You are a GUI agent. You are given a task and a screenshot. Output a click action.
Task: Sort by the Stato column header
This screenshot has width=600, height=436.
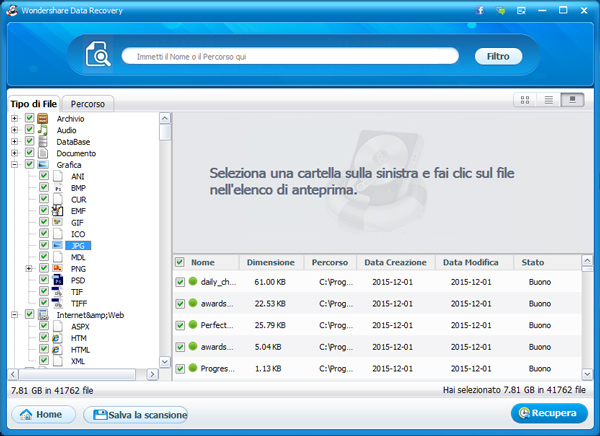533,262
